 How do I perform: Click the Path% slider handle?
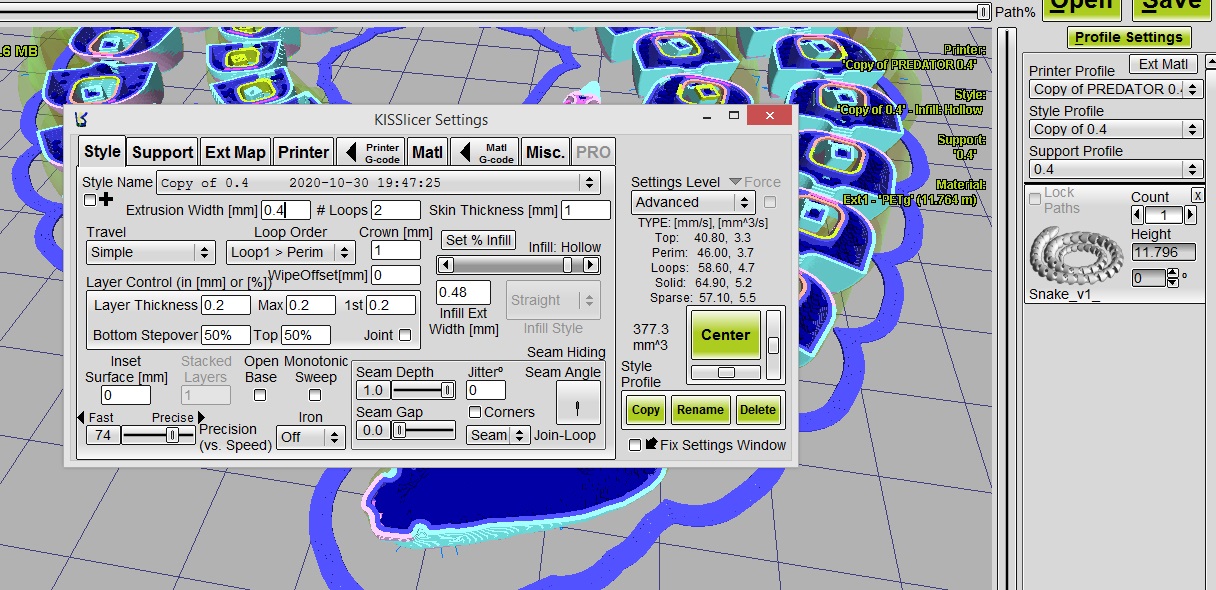click(x=983, y=12)
